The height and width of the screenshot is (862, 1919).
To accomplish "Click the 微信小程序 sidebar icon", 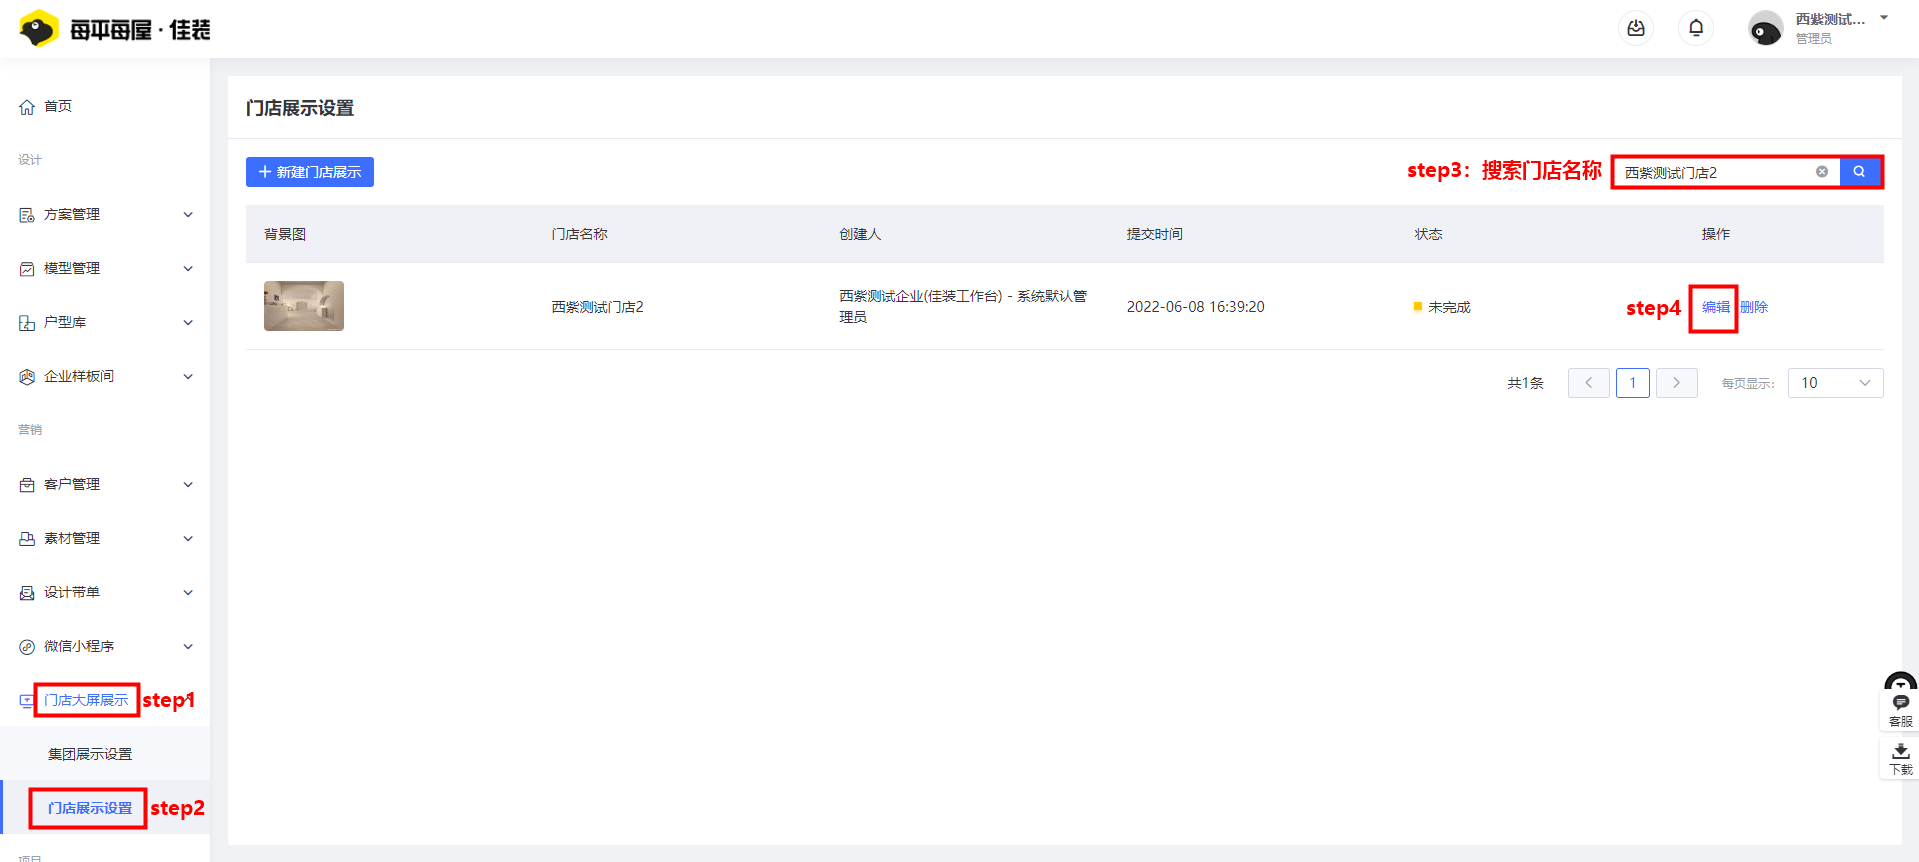I will (x=27, y=647).
